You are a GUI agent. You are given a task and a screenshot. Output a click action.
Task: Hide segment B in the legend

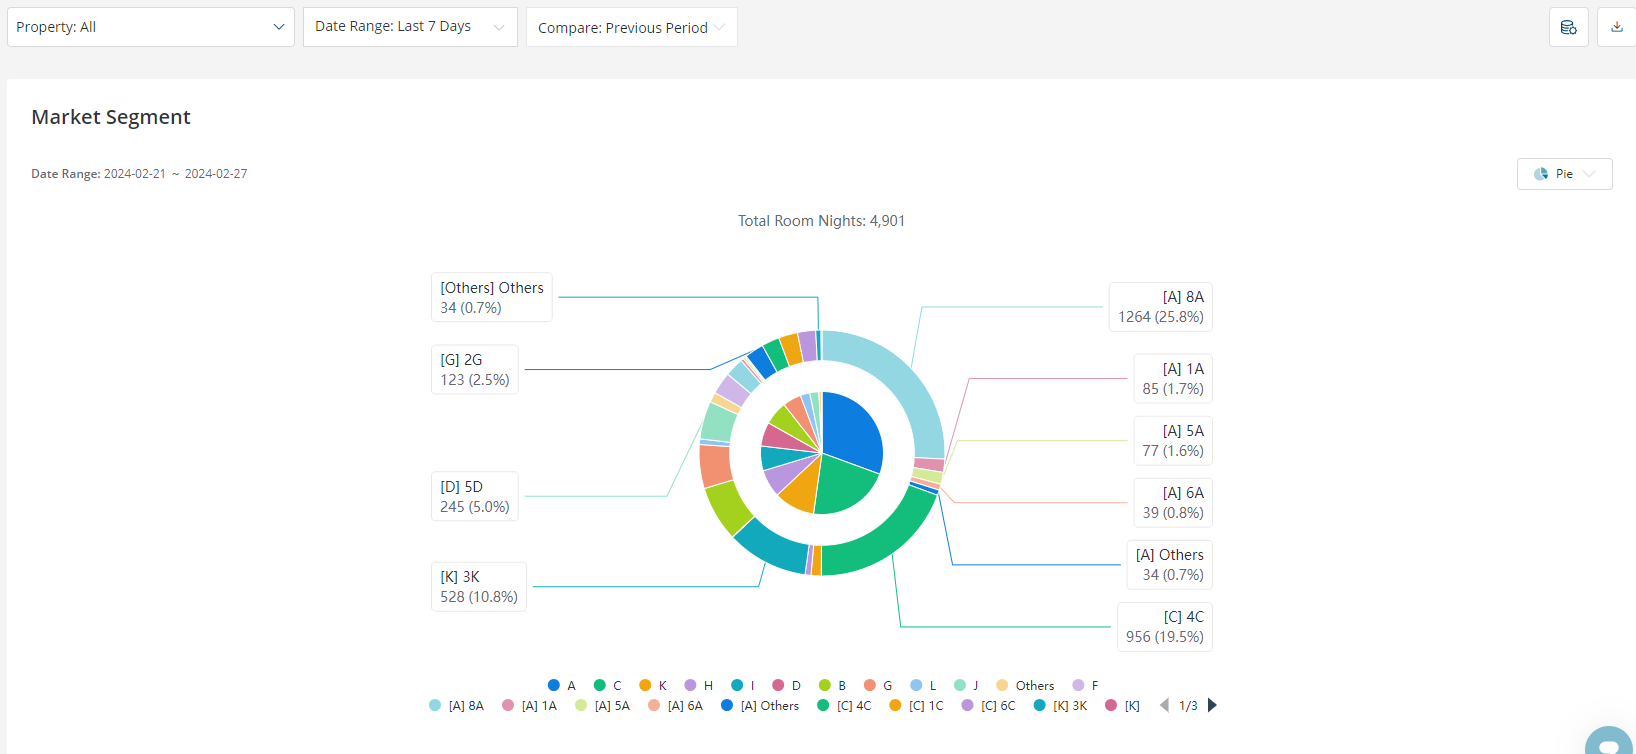(x=833, y=685)
